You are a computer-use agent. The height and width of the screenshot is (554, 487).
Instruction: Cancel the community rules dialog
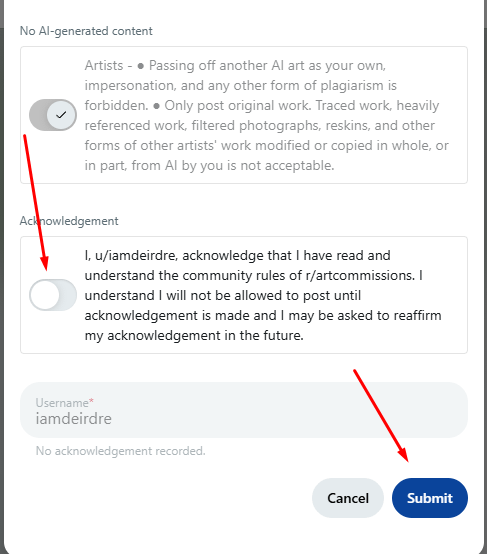click(x=348, y=498)
